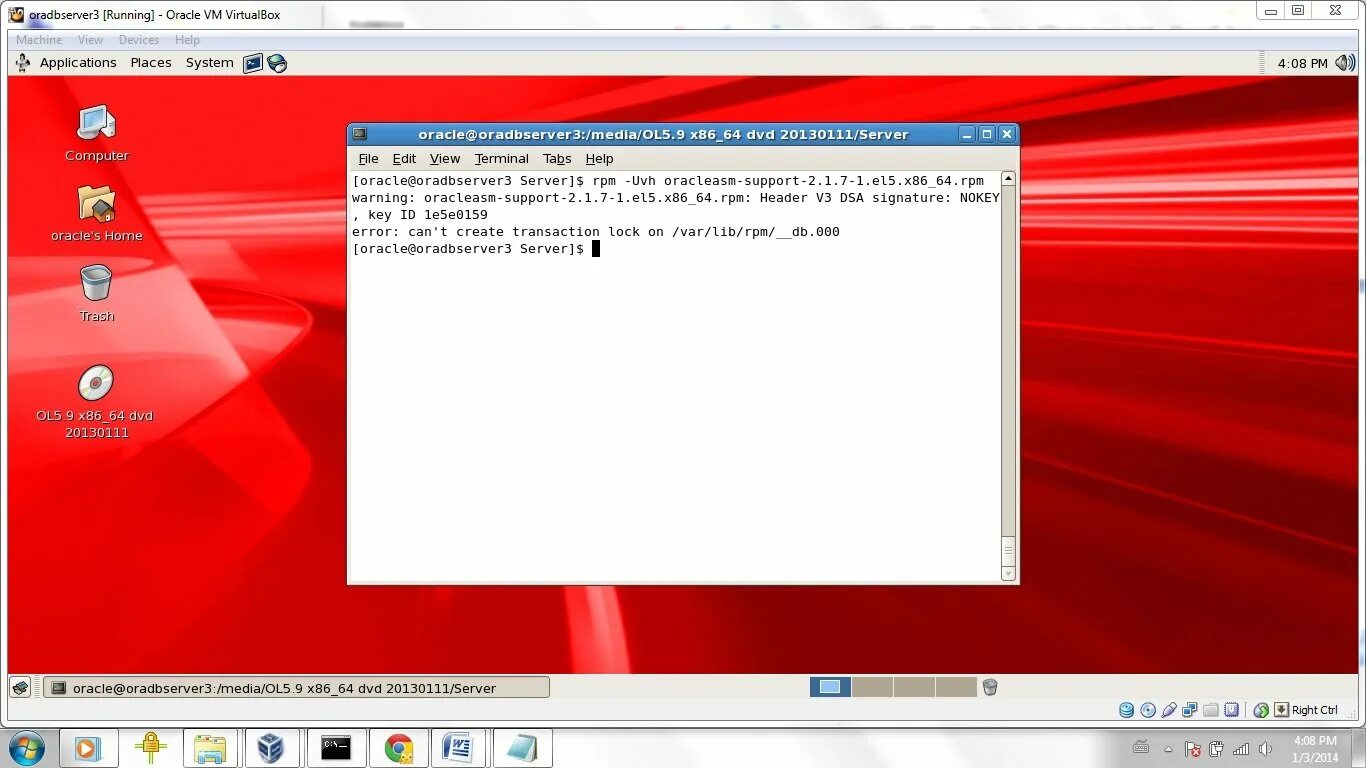Viewport: 1366px width, 768px height.
Task: Click terminal scrollbar up arrow
Action: (1008, 179)
